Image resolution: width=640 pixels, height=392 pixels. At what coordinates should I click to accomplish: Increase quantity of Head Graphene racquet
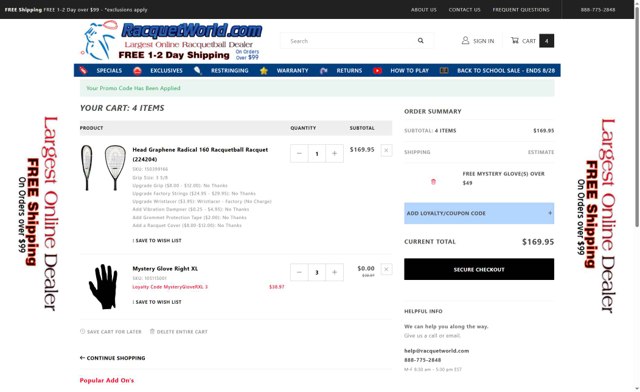coord(334,154)
